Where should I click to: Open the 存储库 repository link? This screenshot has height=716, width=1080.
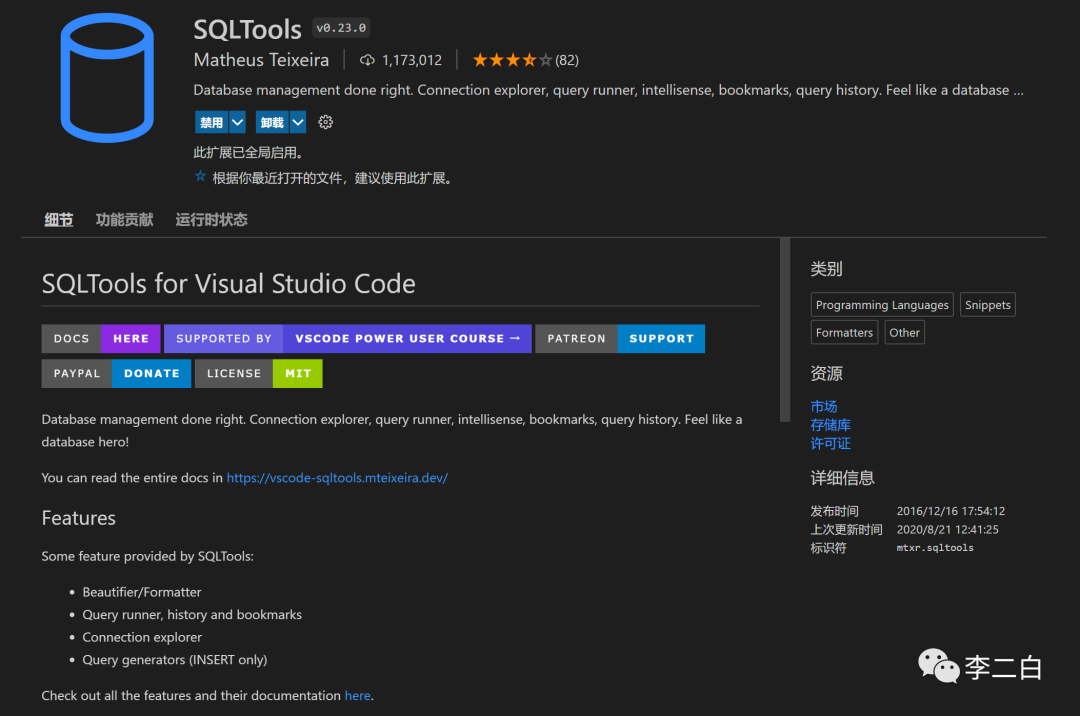tap(830, 425)
